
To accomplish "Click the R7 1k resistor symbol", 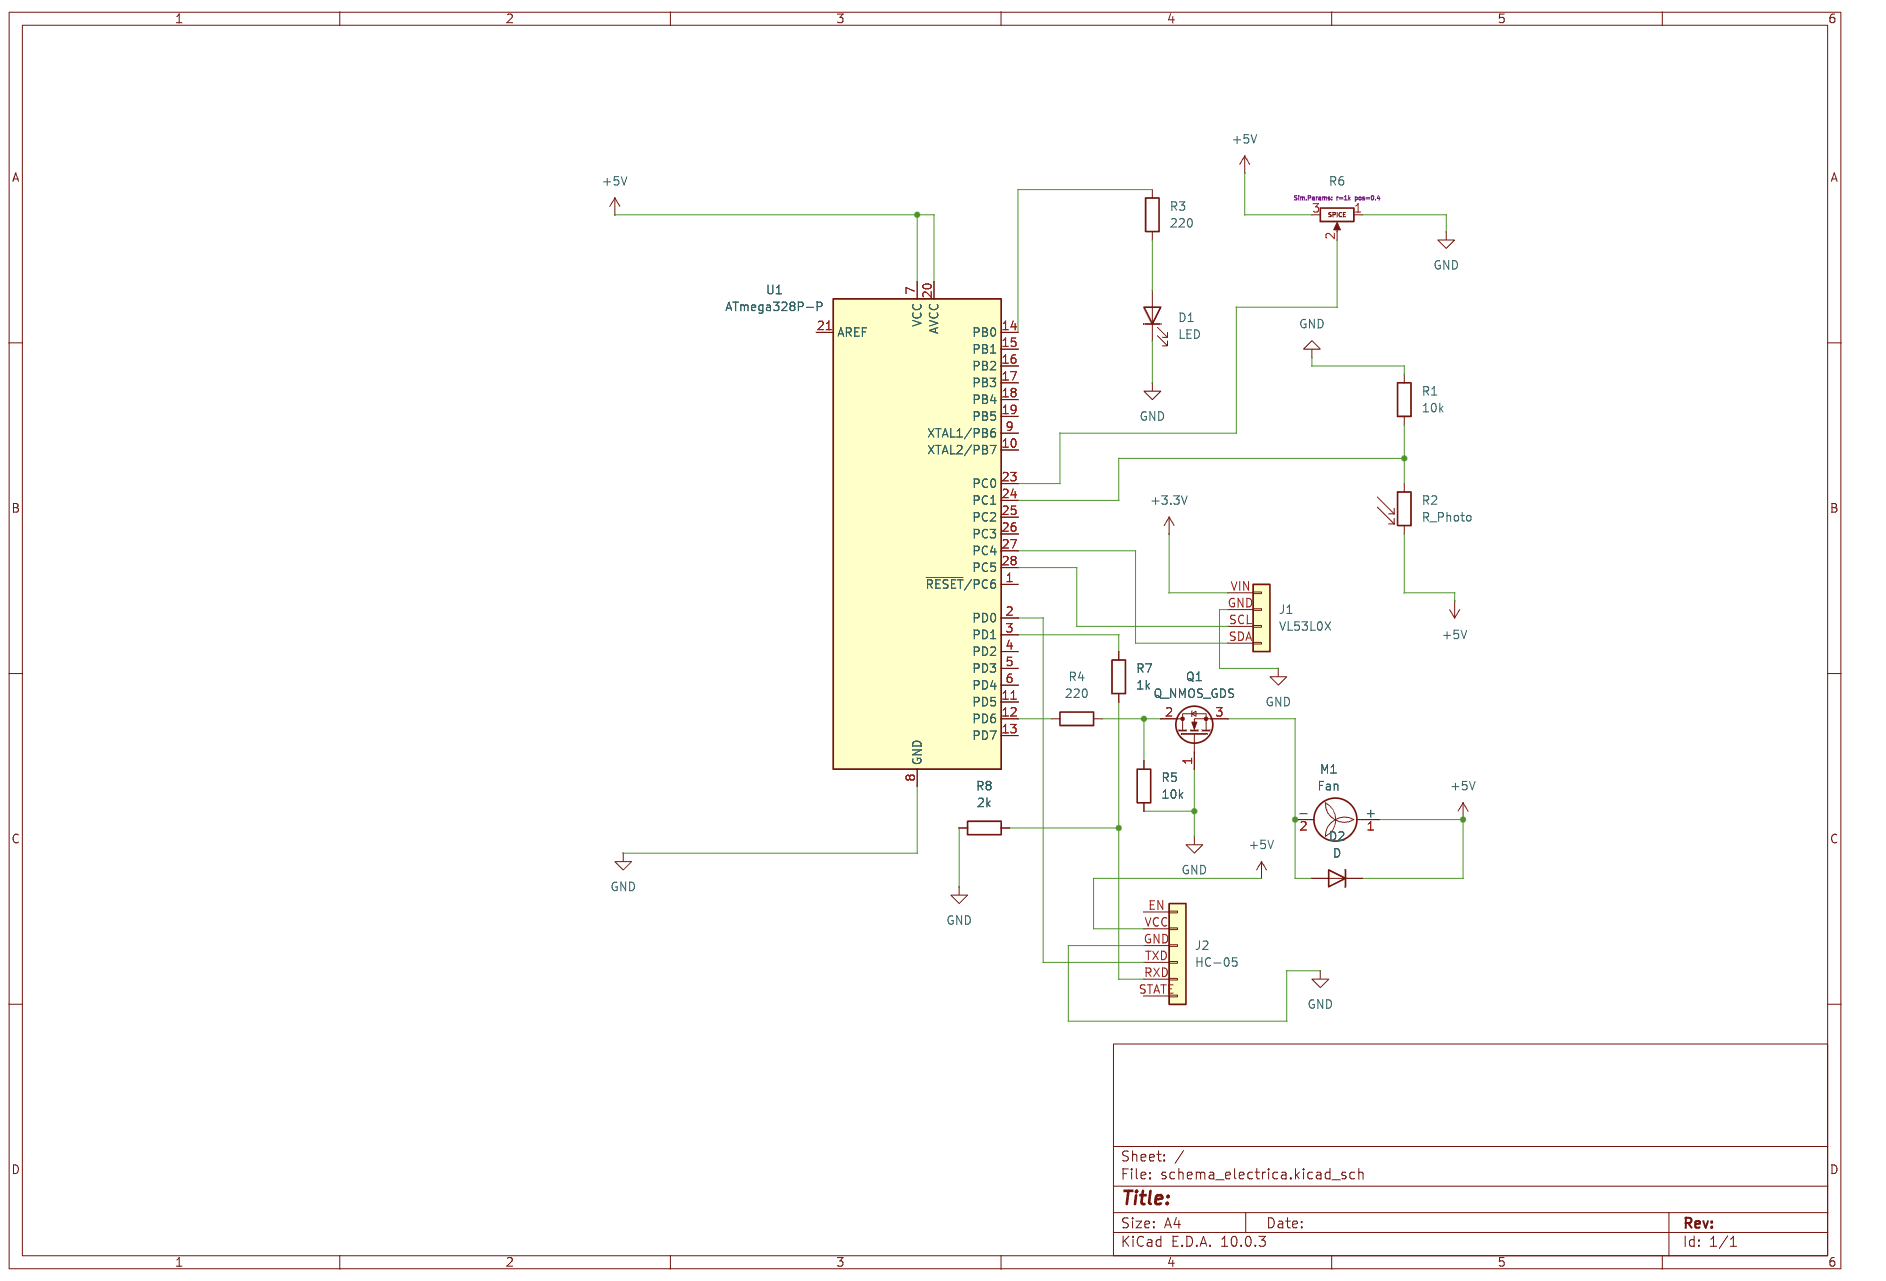I will pyautogui.click(x=1119, y=677).
